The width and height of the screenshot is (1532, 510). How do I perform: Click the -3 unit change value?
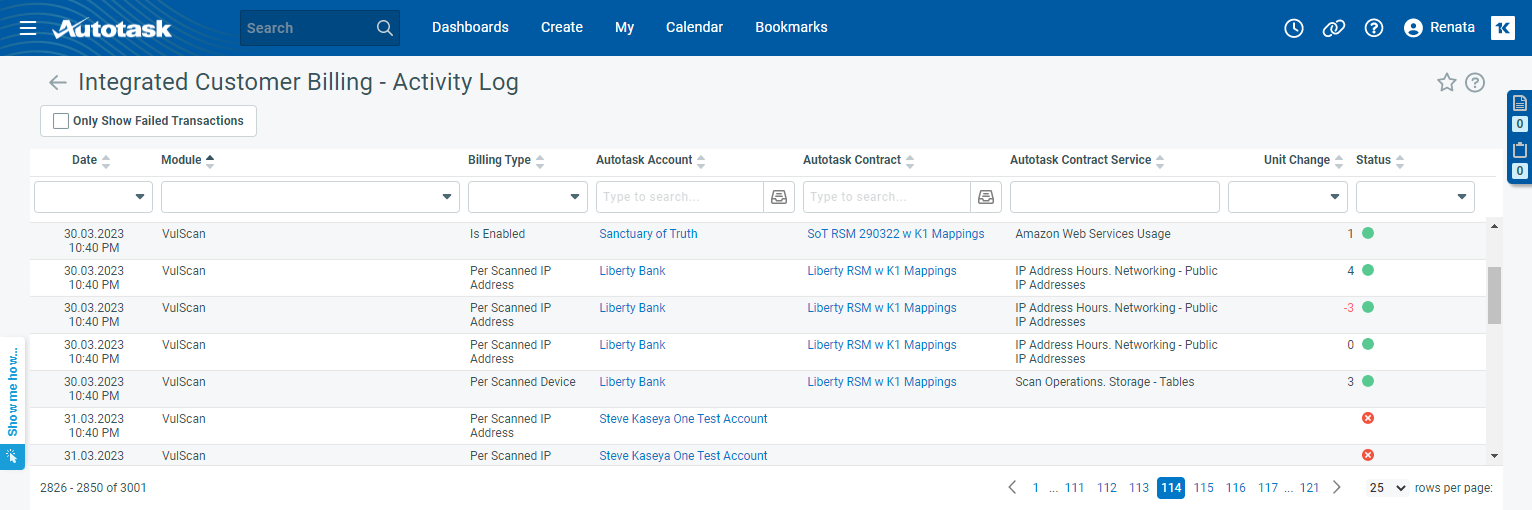1348,308
